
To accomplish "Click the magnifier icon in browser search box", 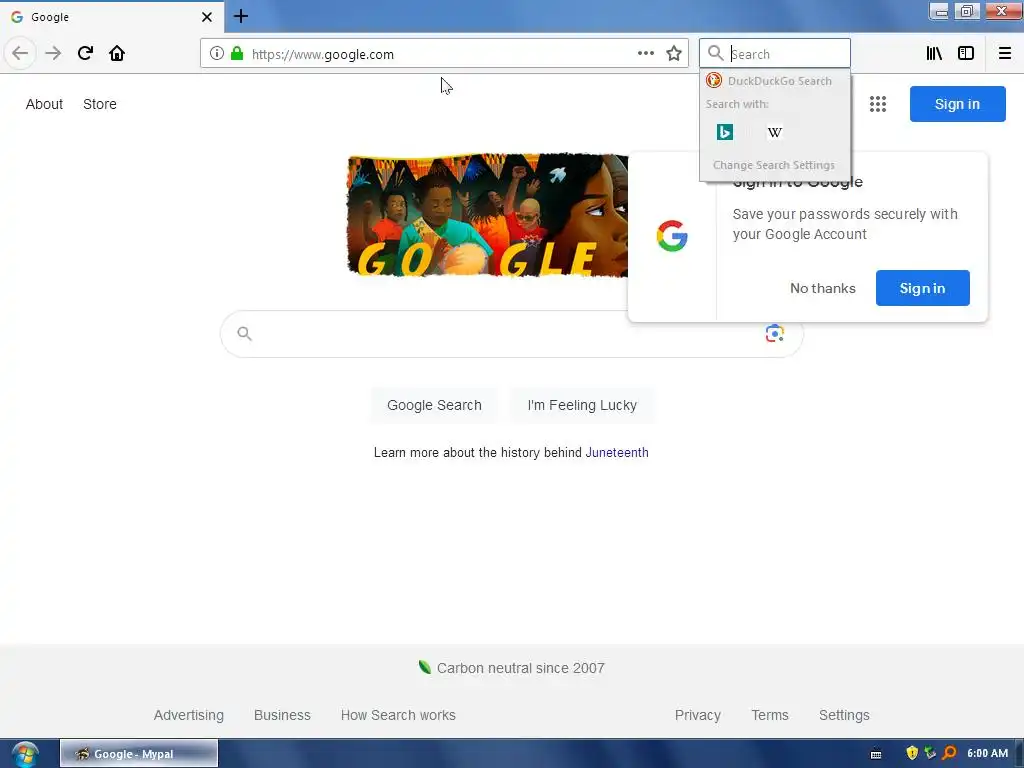I will [716, 54].
